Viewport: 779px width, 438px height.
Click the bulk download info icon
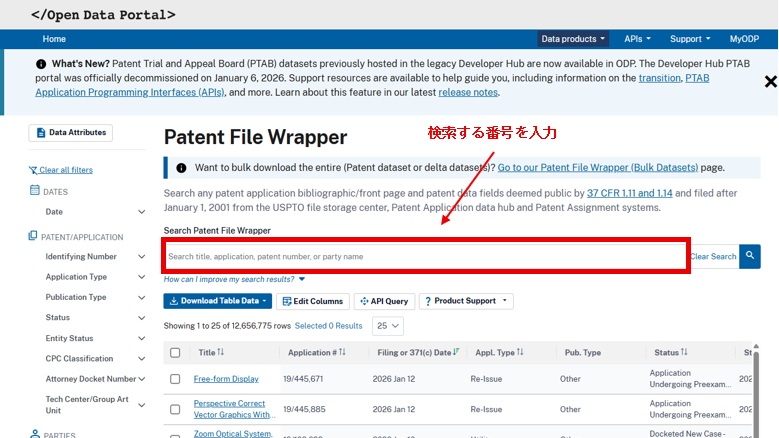[181, 168]
